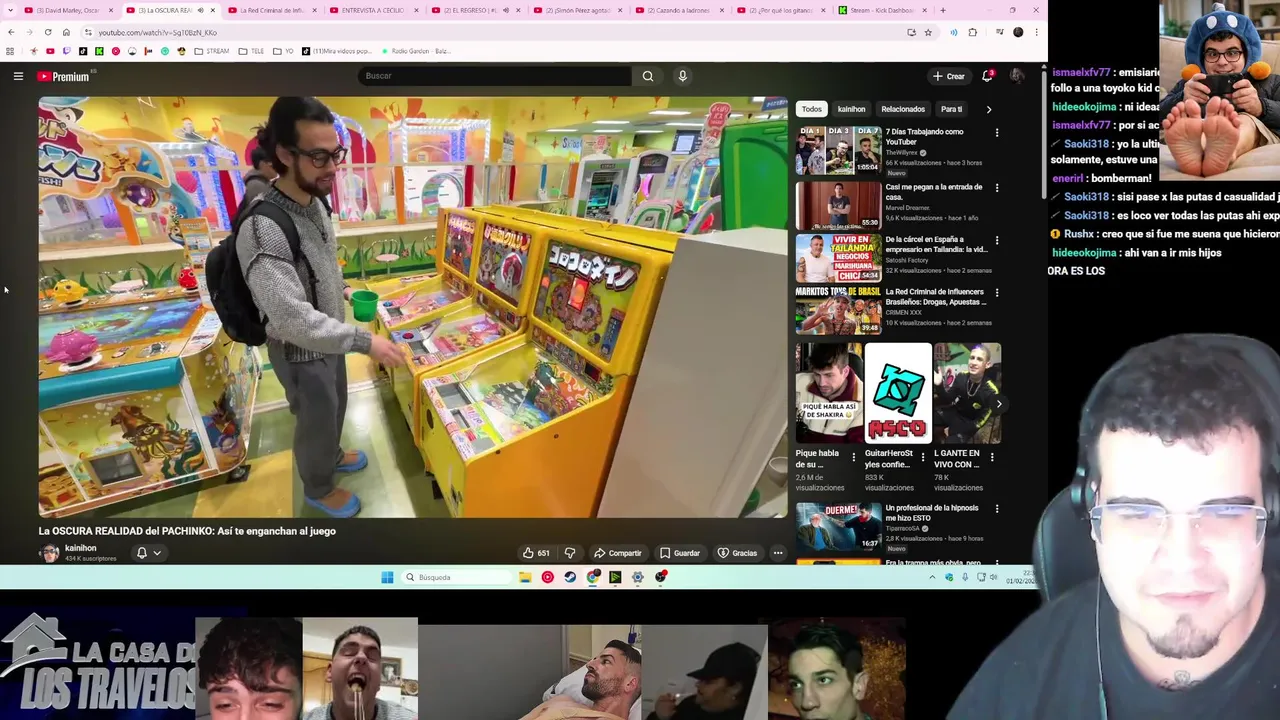Open 'La Red Criminal de Influencers Brasileños' video
Image resolution: width=1280 pixels, height=720 pixels.
click(x=838, y=310)
